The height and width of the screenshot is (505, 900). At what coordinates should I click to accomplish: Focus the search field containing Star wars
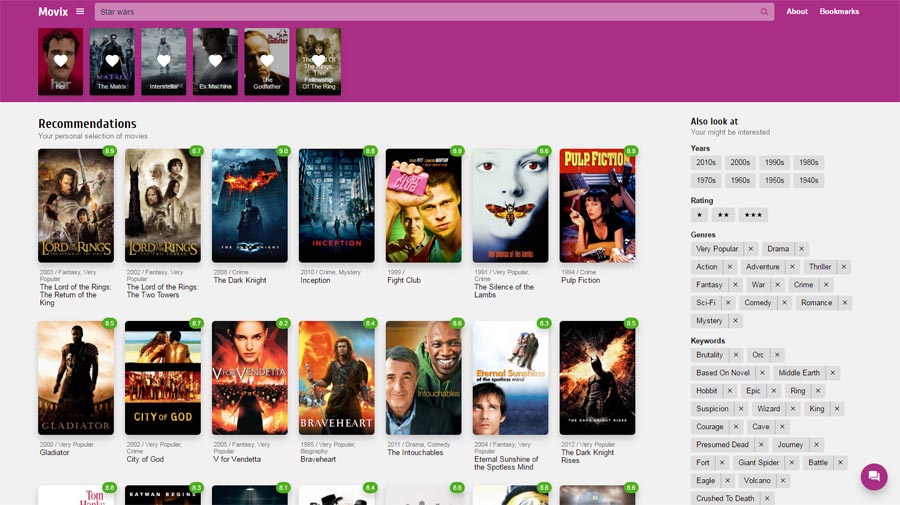point(420,12)
